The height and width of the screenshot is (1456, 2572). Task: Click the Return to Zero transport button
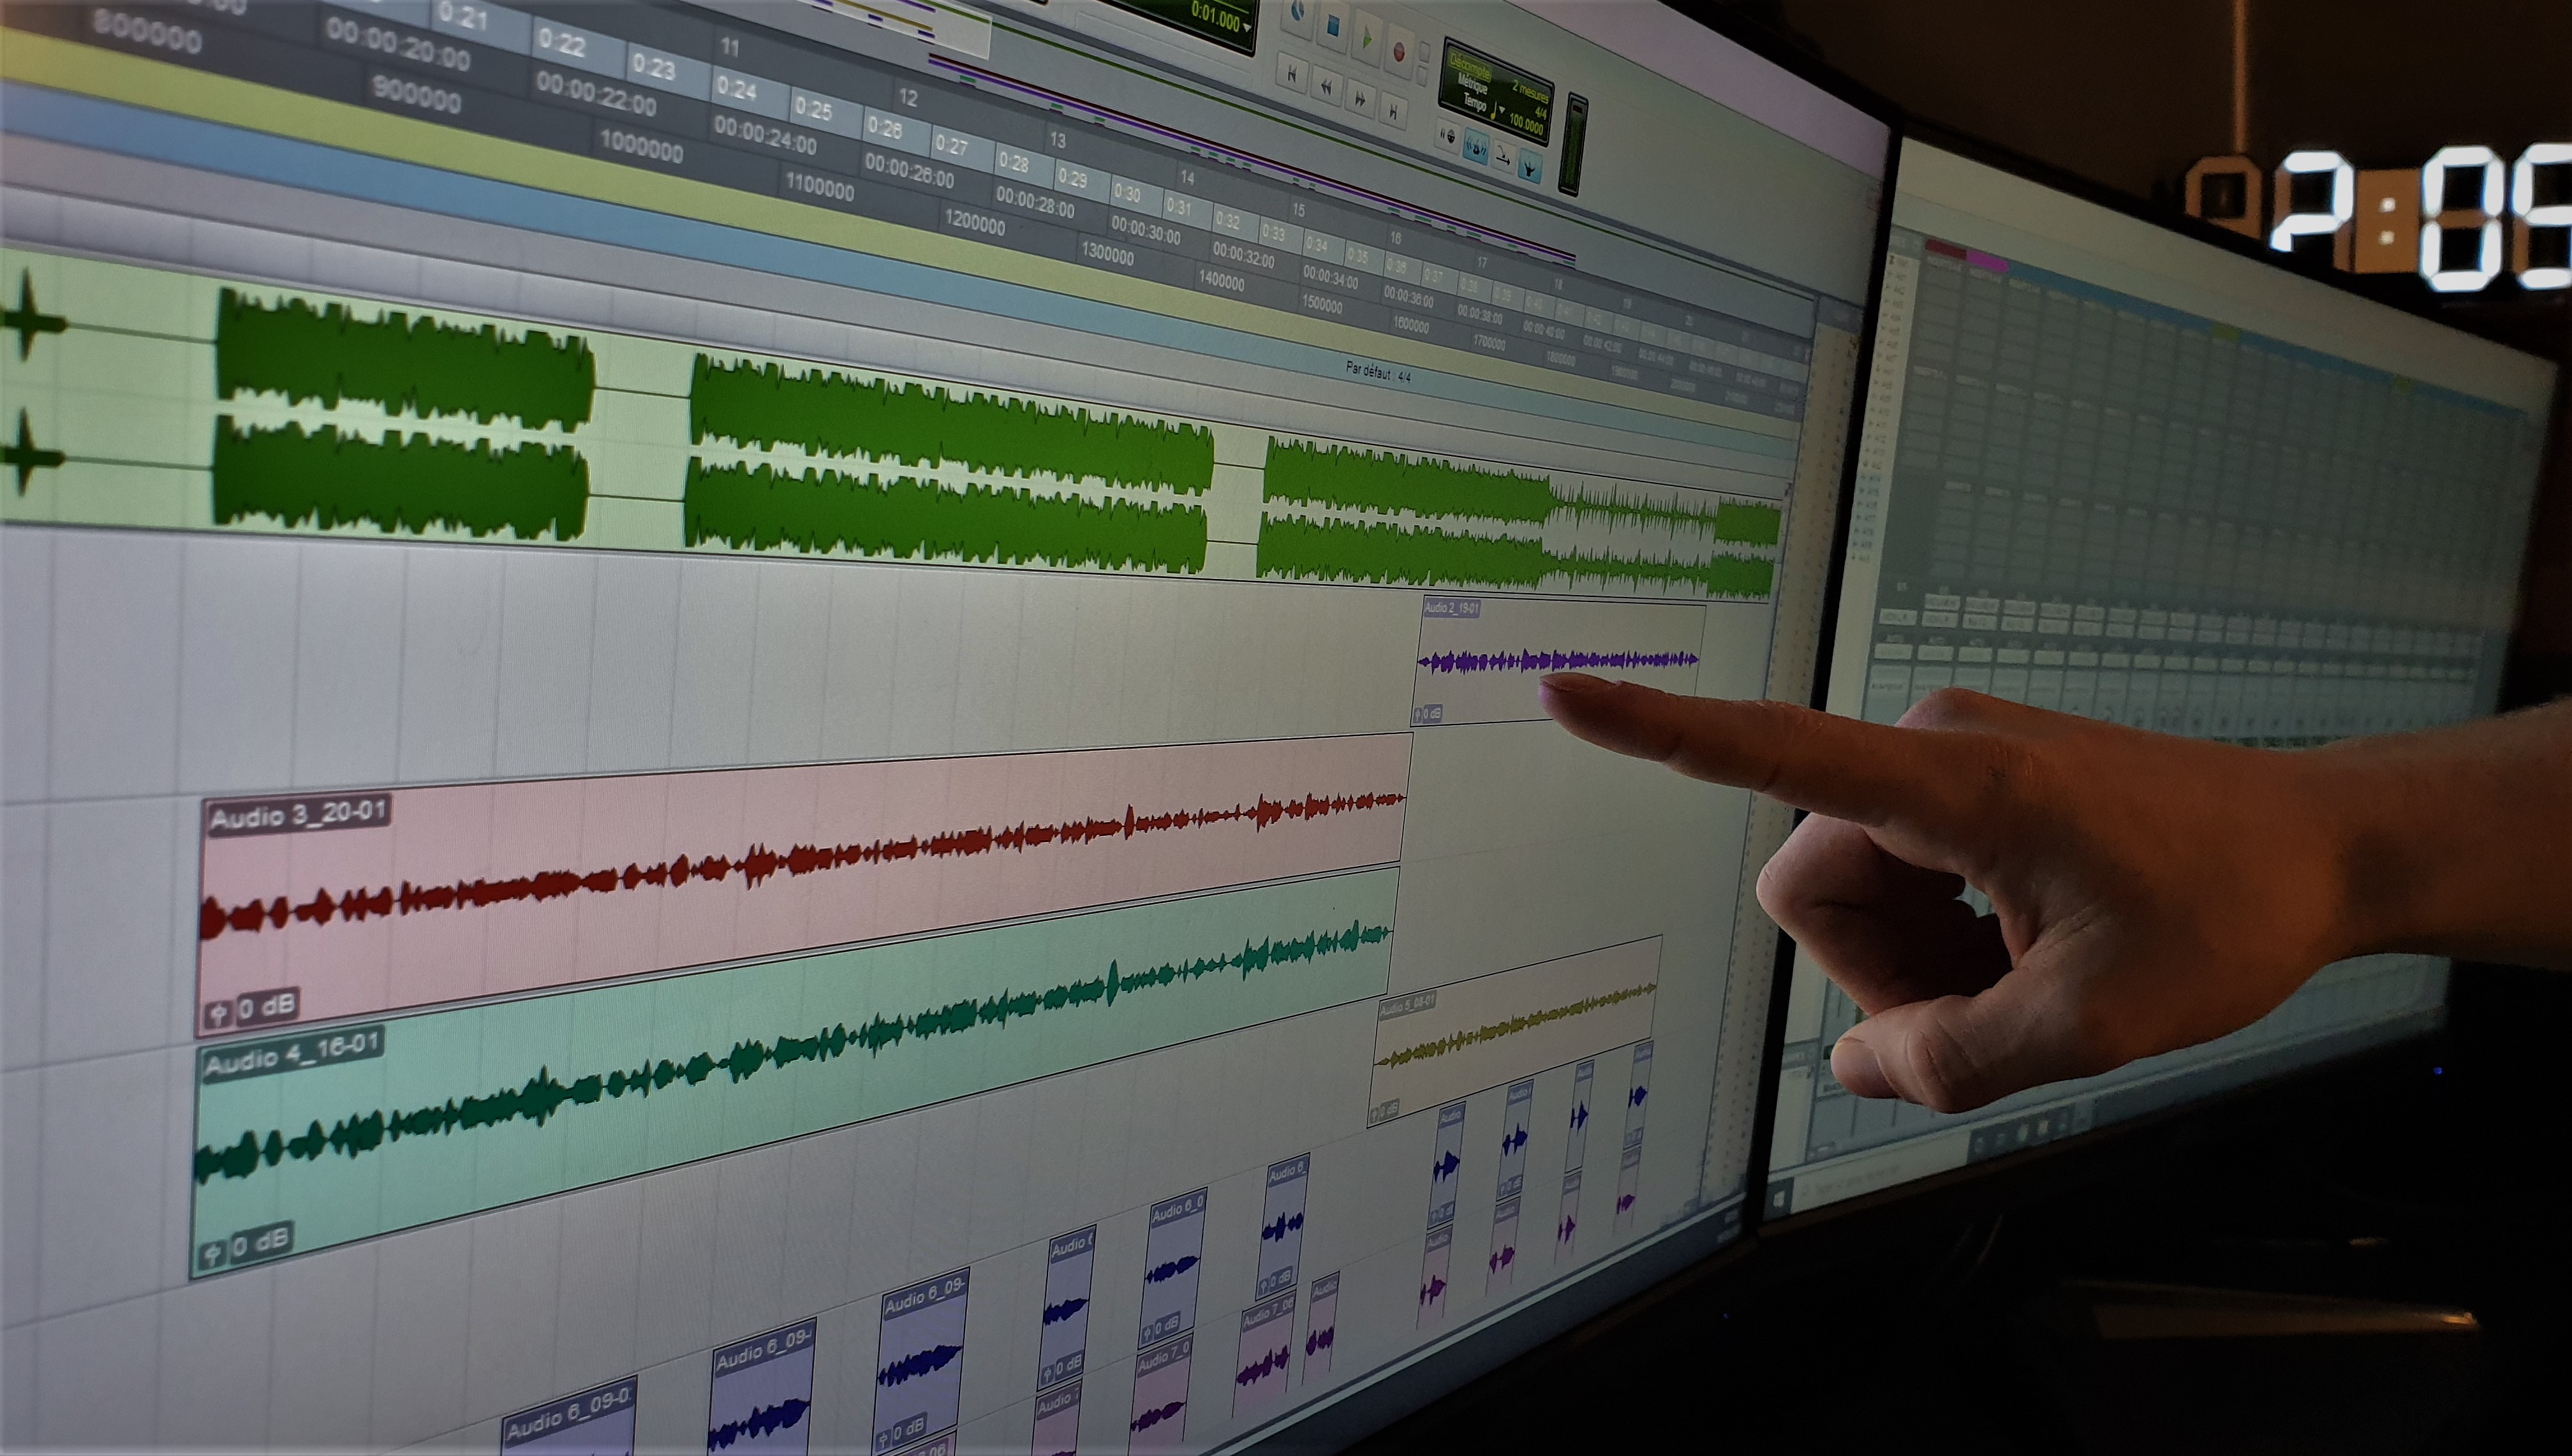click(1292, 75)
